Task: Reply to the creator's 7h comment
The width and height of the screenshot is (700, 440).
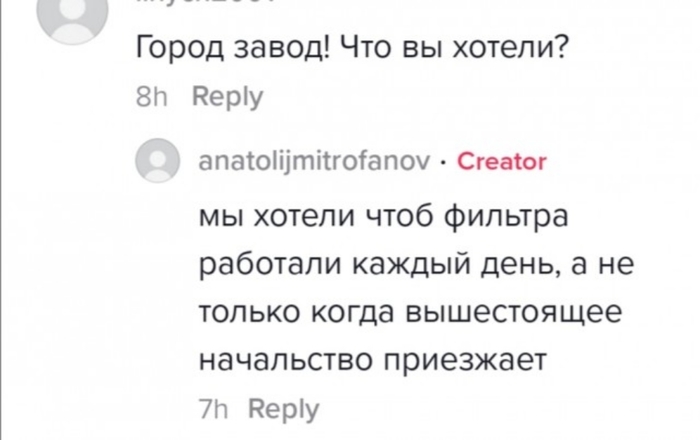Action: 283,409
